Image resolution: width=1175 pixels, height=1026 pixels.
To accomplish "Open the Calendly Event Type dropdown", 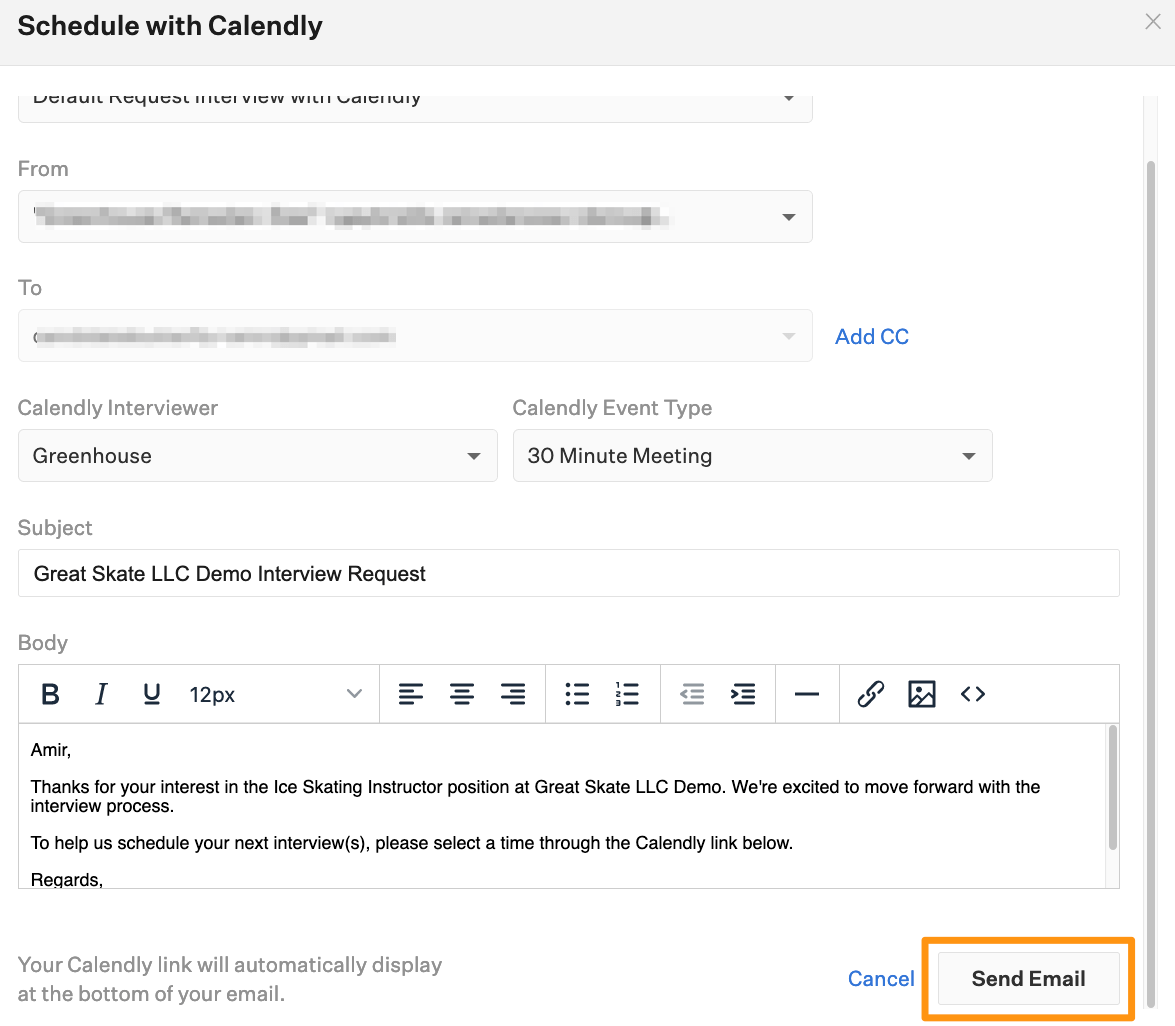I will pos(752,456).
